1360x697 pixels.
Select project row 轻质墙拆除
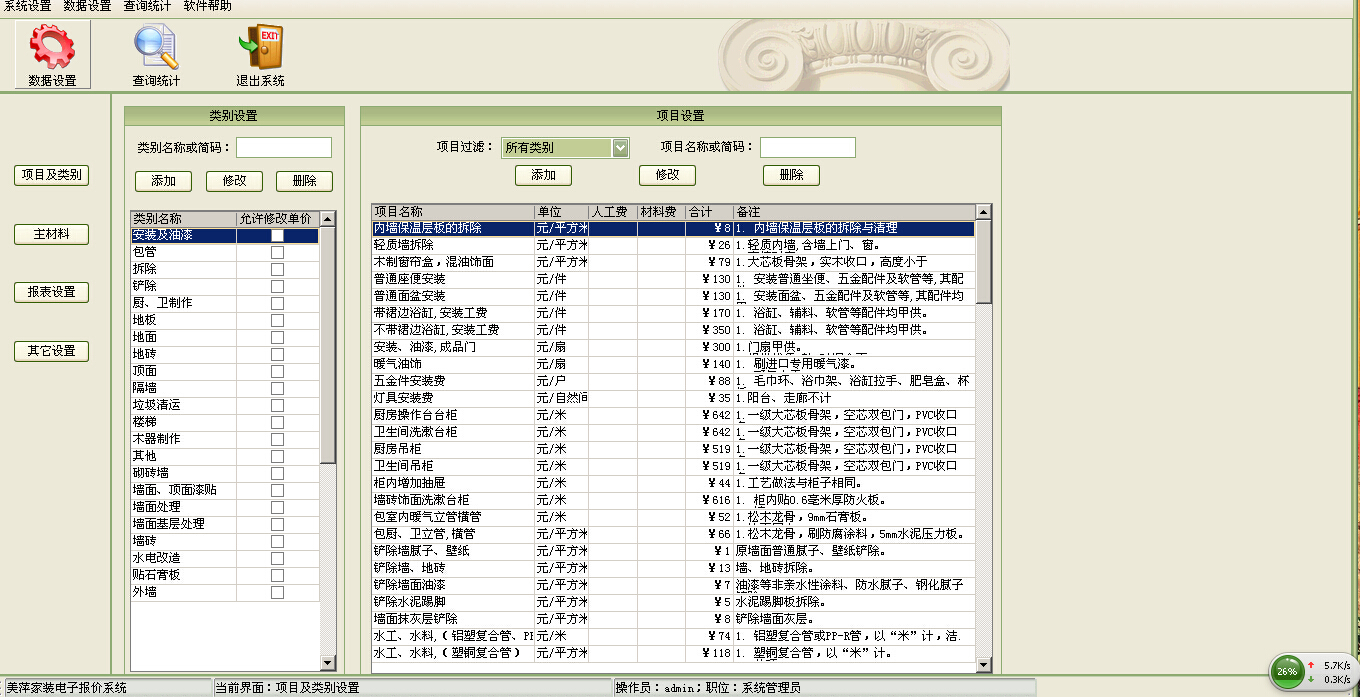pyautogui.click(x=673, y=246)
